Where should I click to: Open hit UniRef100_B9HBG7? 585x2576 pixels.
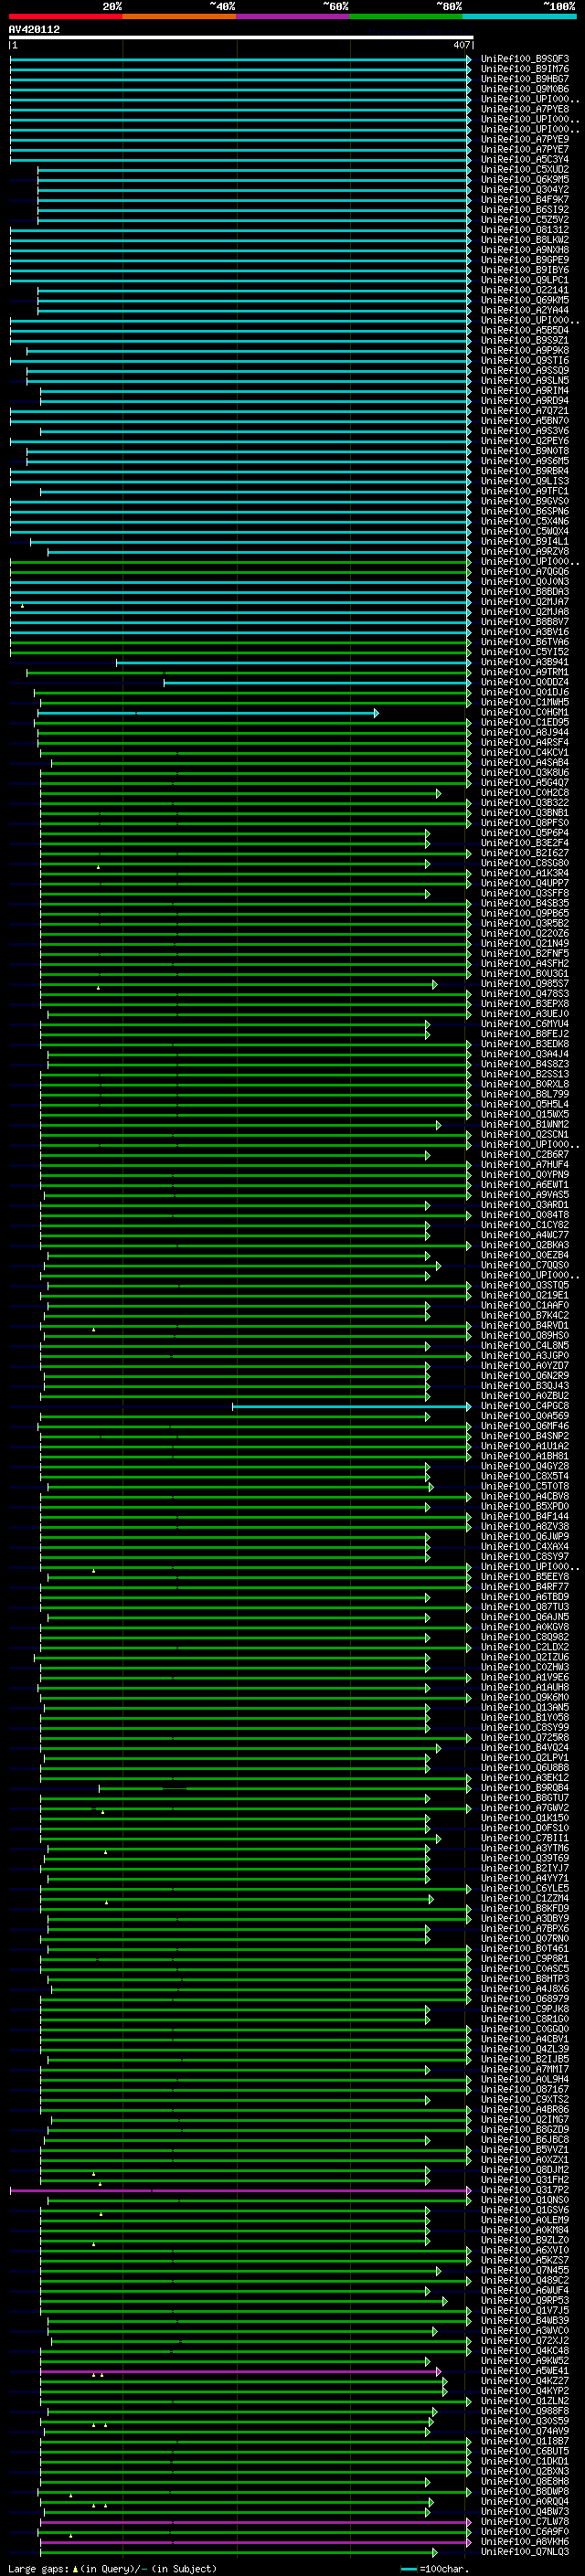point(524,79)
